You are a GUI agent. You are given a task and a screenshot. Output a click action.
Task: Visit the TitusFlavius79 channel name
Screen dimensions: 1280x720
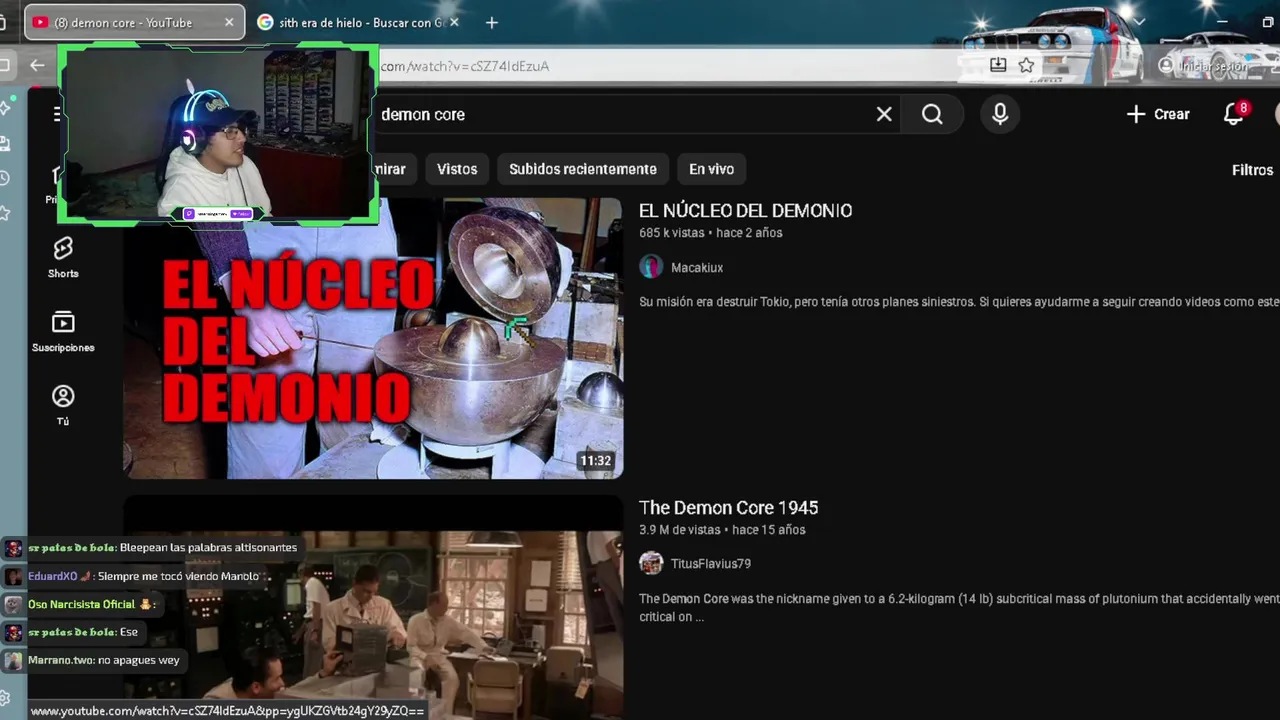point(711,564)
